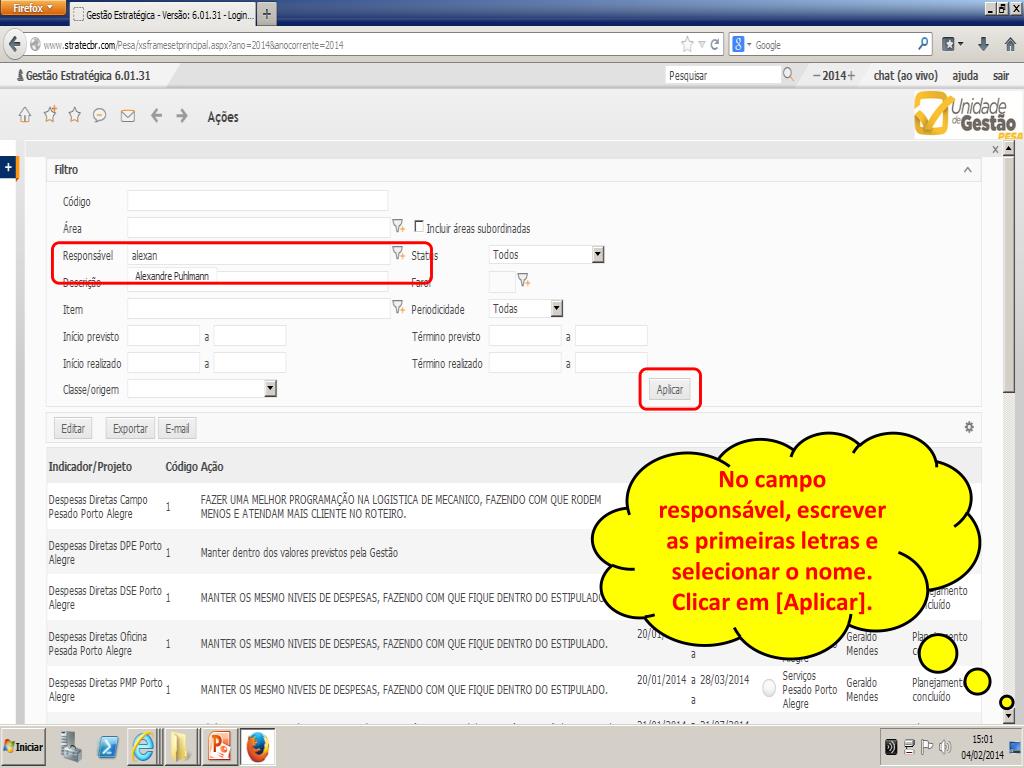Open PowerPoint from the taskbar
The width and height of the screenshot is (1024, 768).
tap(220, 746)
